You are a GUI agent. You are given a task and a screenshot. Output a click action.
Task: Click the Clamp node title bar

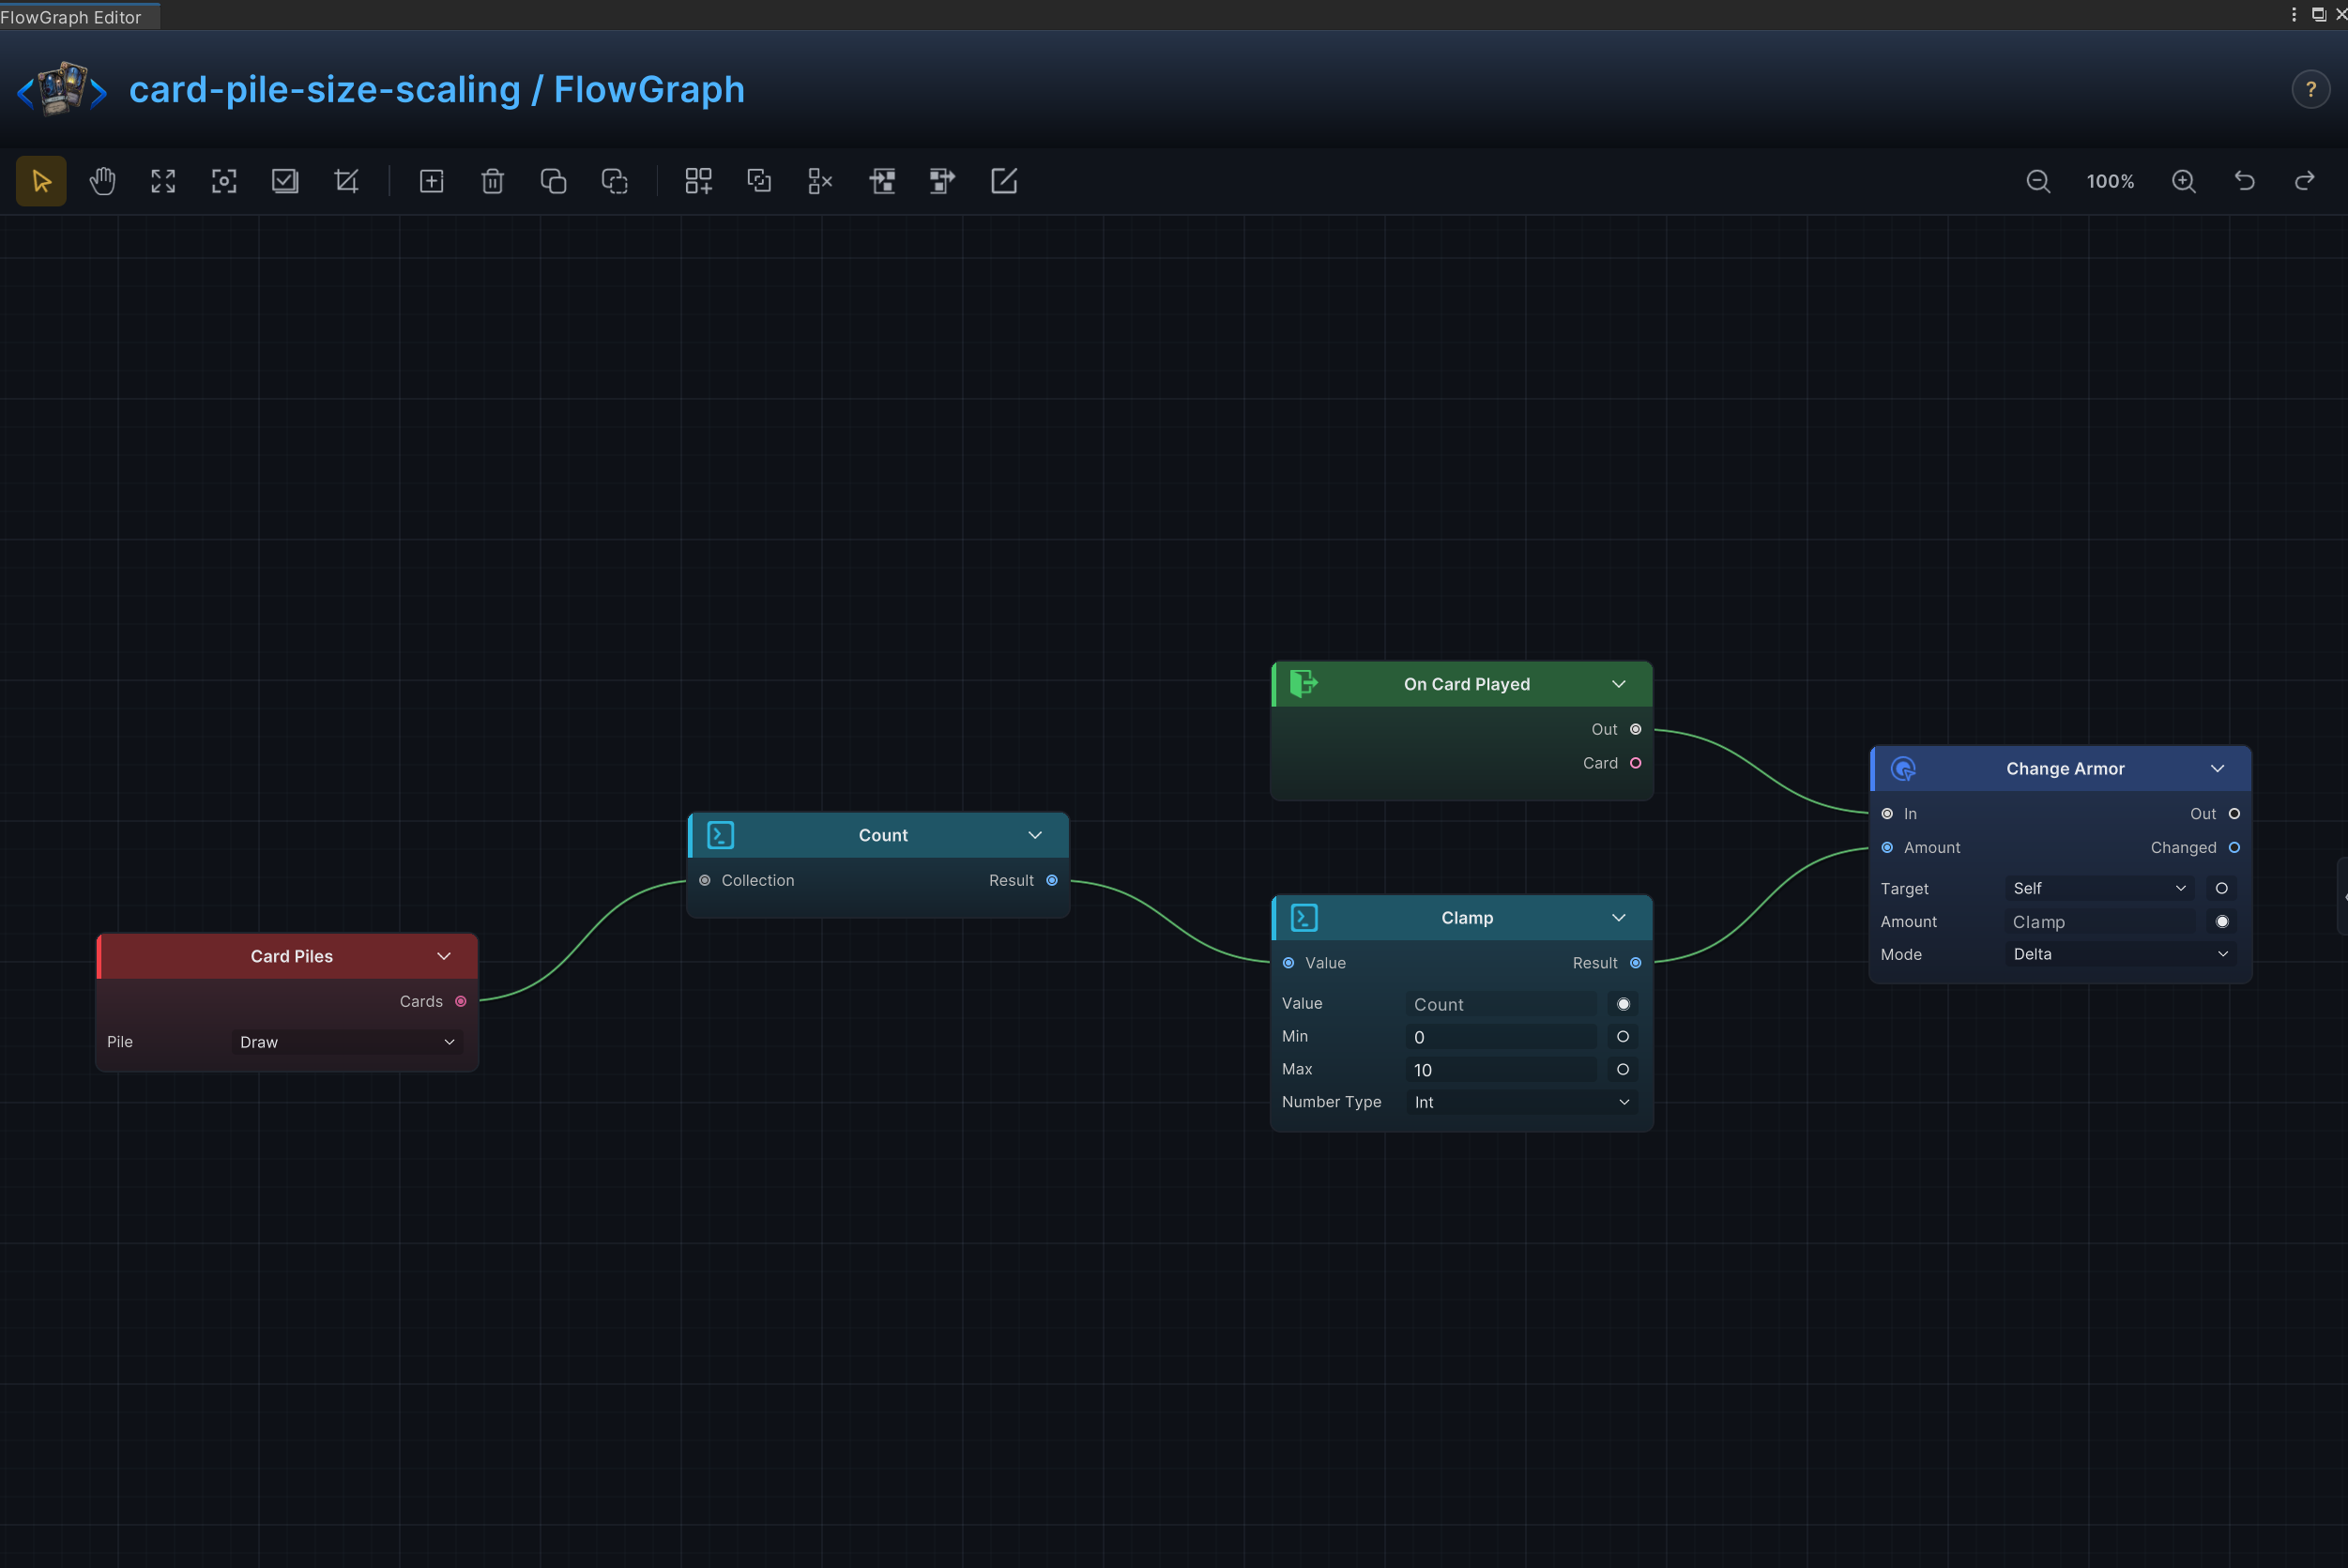[1462, 918]
